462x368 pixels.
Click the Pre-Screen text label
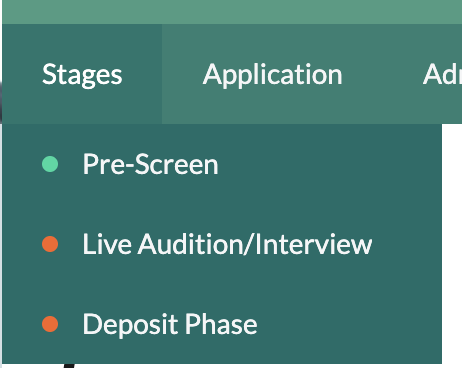150,164
